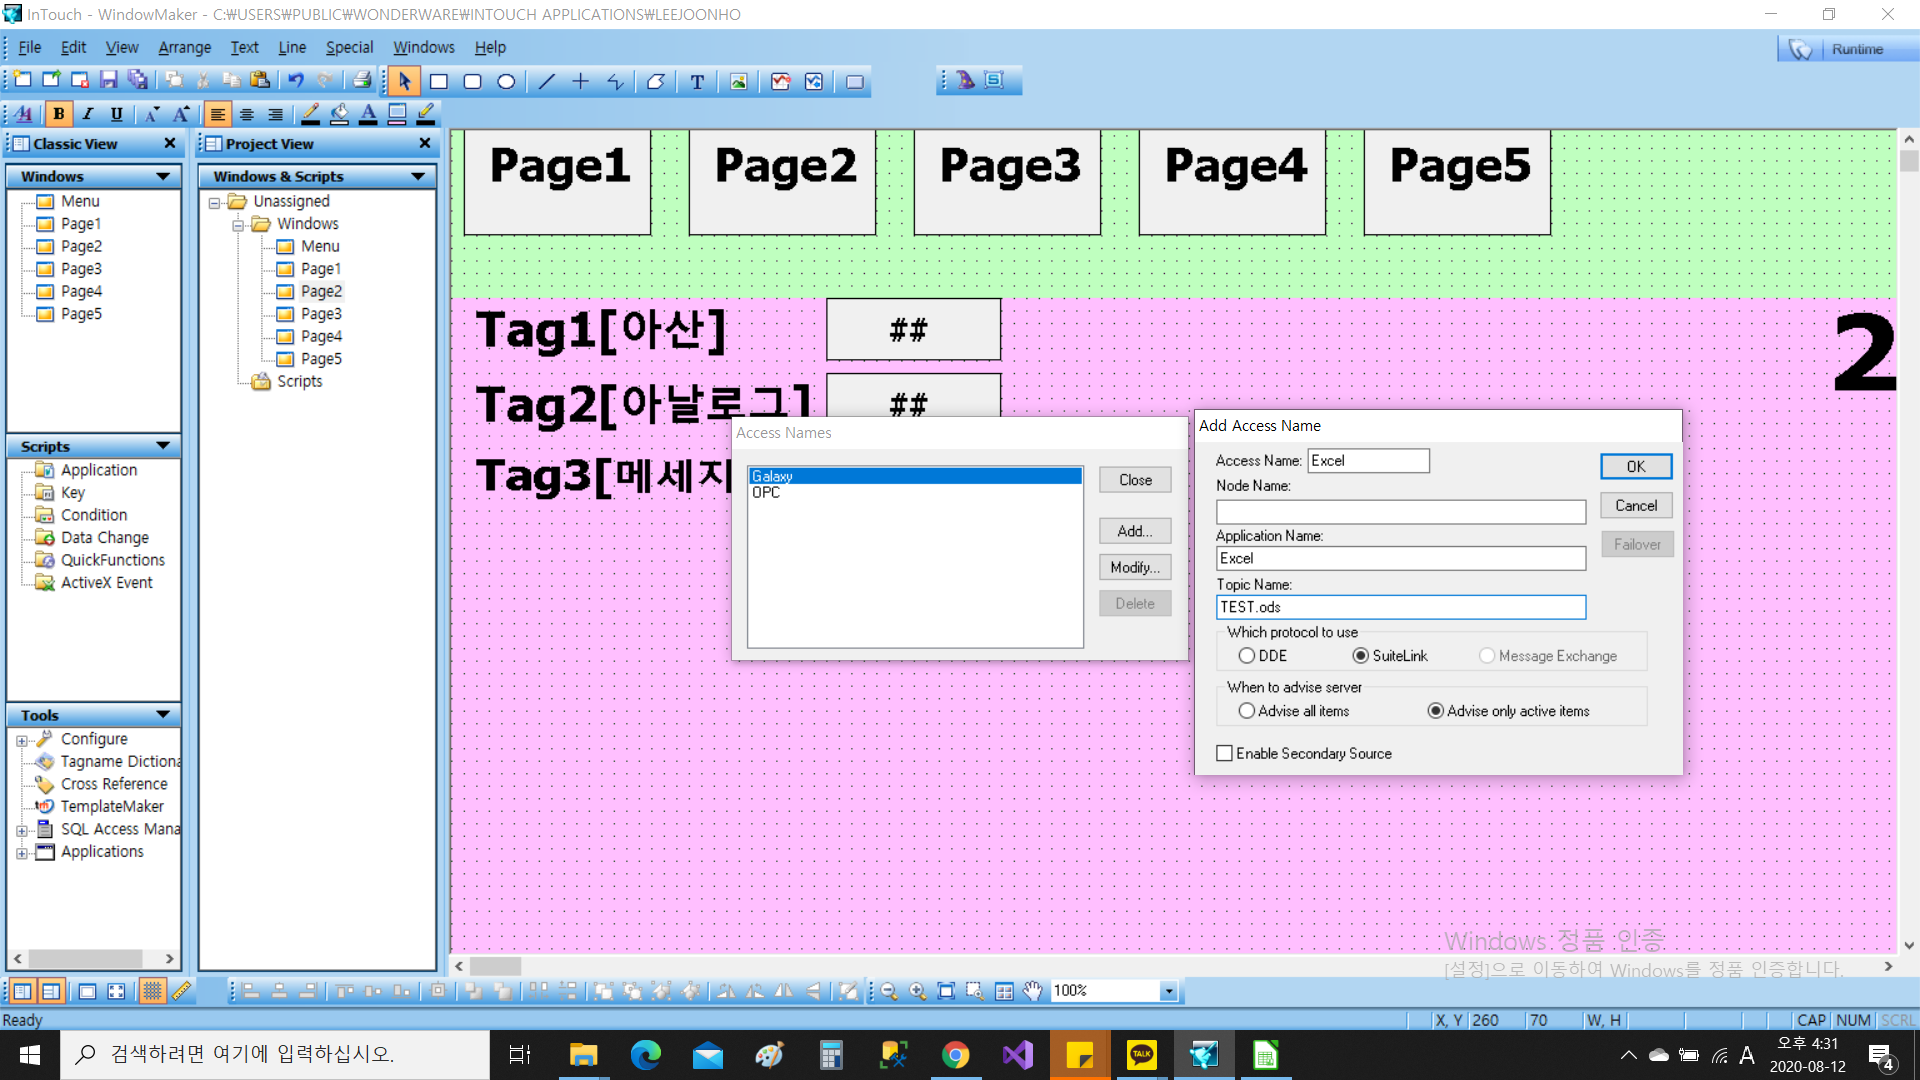Collapse the Windows folder in Project View
Image resolution: width=1920 pixels, height=1080 pixels.
tap(238, 225)
